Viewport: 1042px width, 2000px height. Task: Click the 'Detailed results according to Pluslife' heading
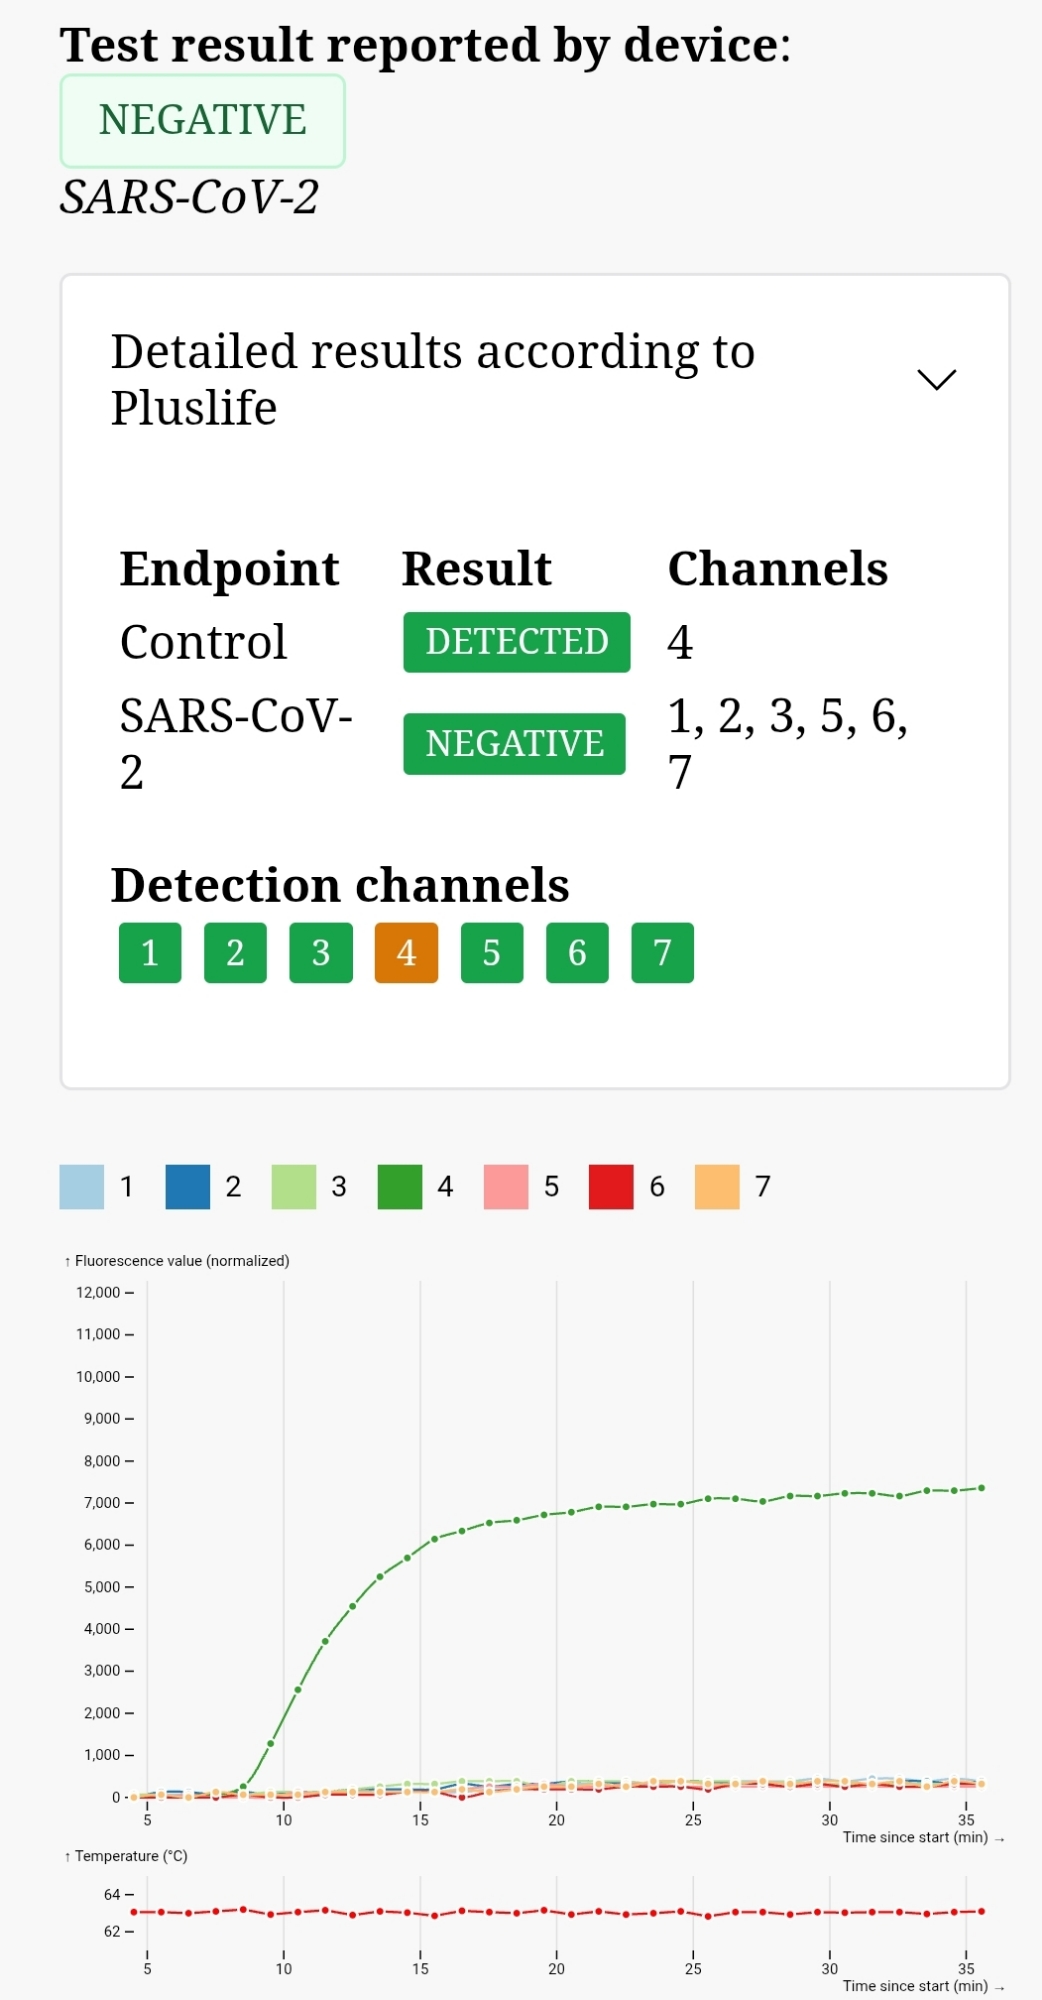(432, 379)
